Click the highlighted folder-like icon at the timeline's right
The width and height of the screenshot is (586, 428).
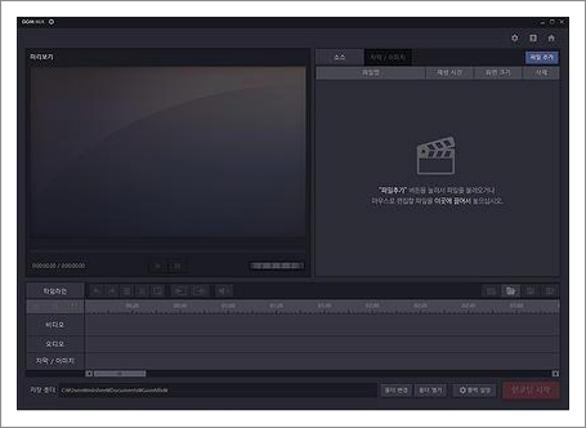[511, 291]
